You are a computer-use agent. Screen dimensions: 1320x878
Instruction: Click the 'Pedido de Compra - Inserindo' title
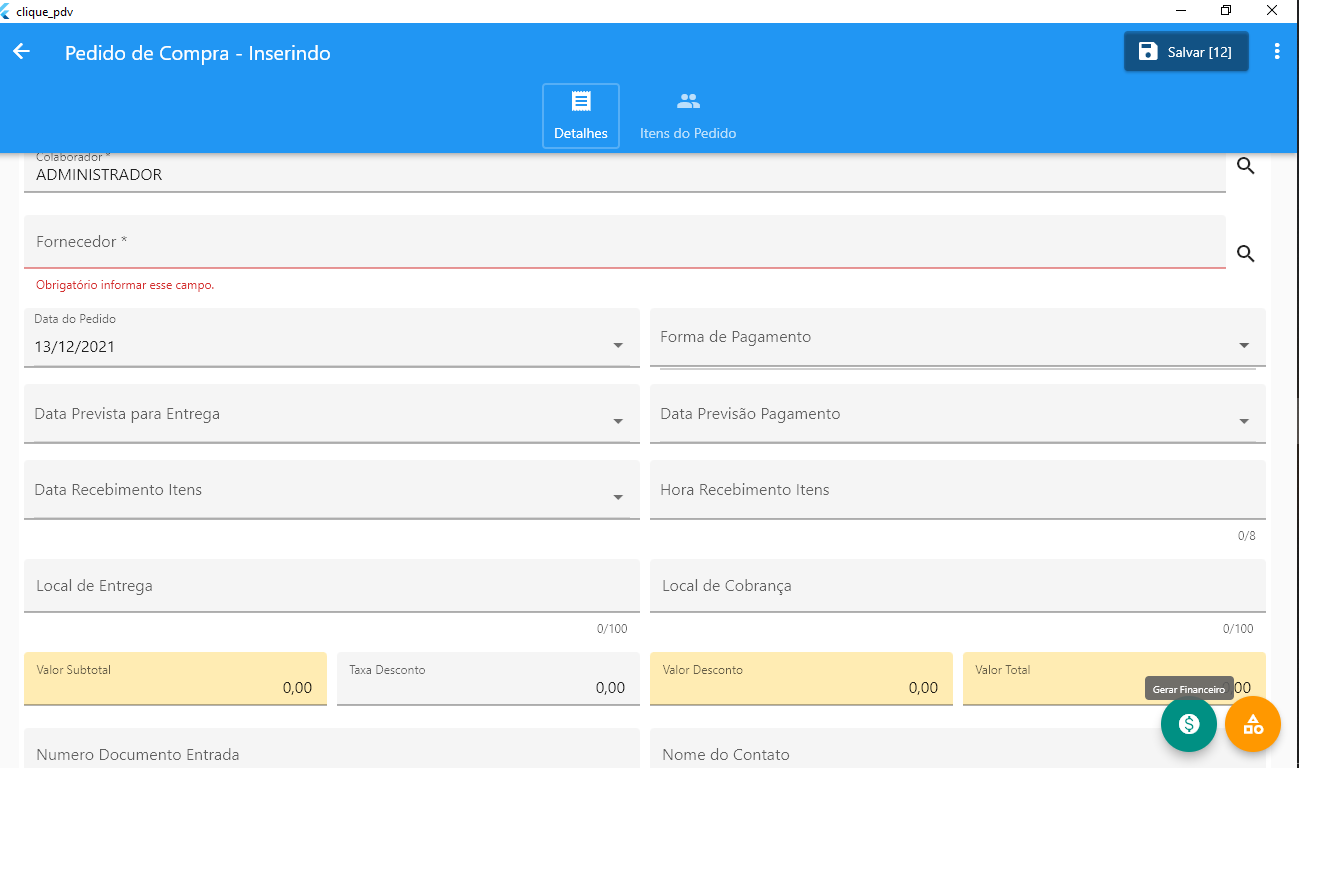click(x=198, y=53)
